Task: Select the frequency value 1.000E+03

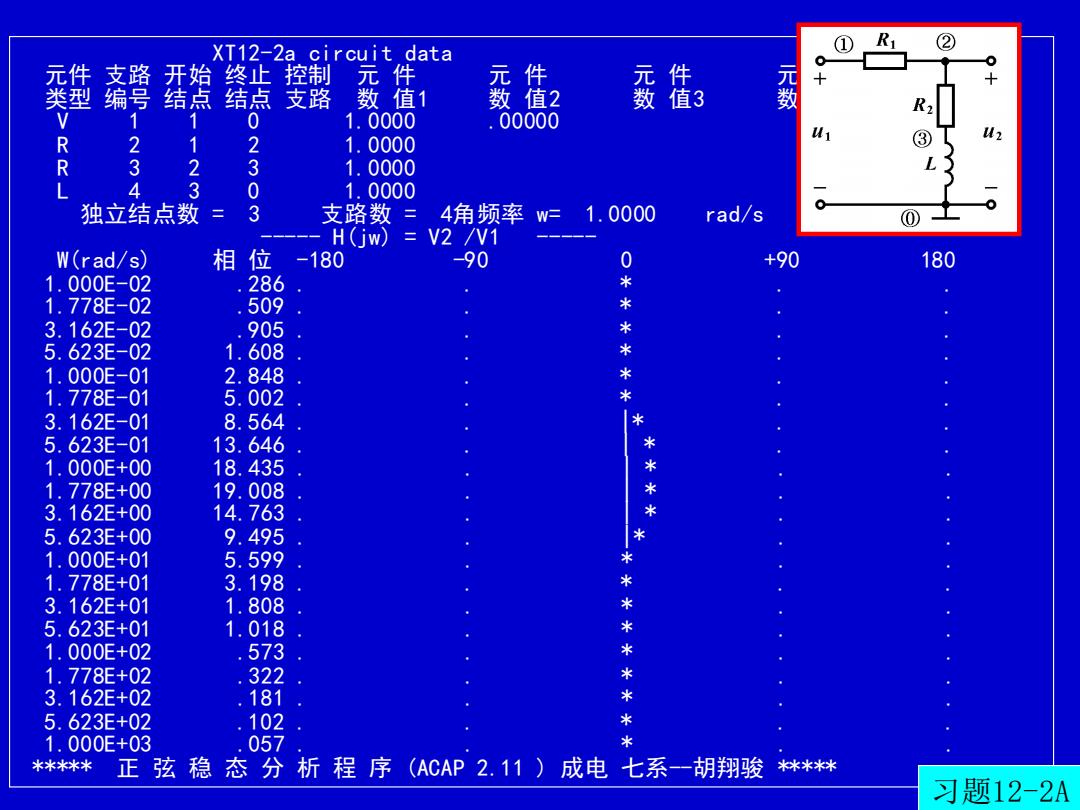Action: [x=98, y=745]
